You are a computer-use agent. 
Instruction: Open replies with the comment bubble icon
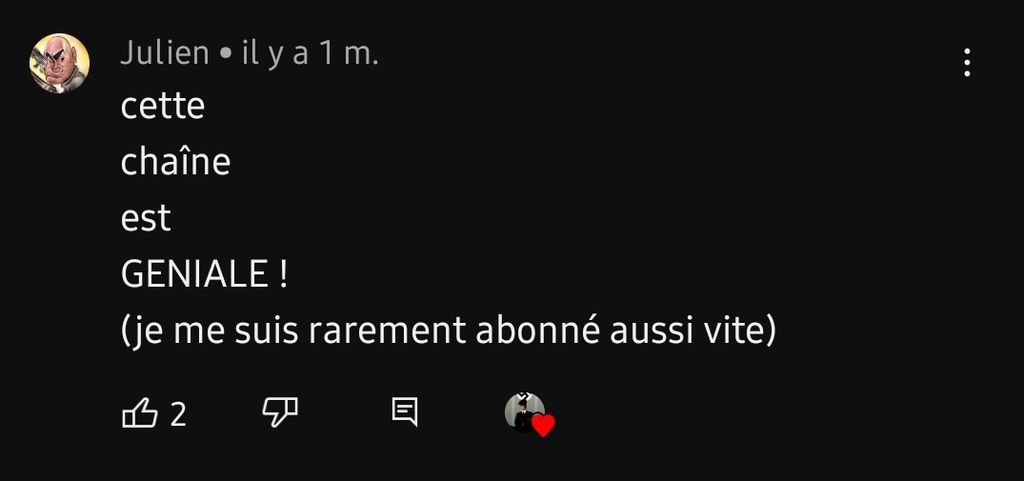coord(404,412)
